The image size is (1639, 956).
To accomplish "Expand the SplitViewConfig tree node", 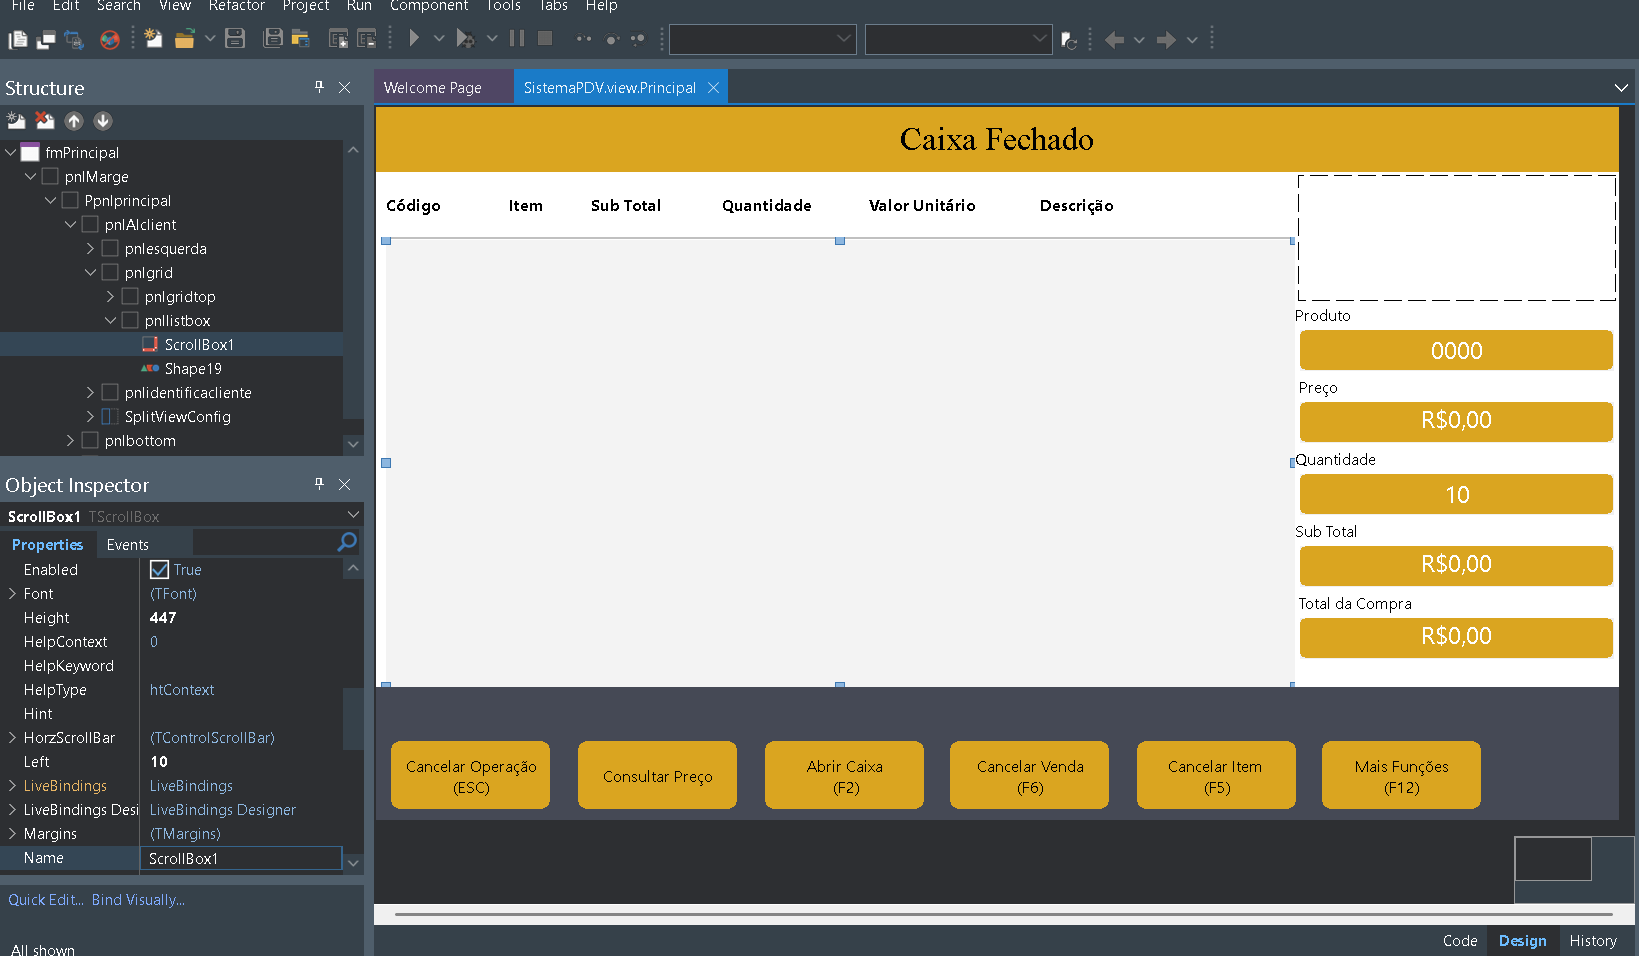I will coord(90,416).
